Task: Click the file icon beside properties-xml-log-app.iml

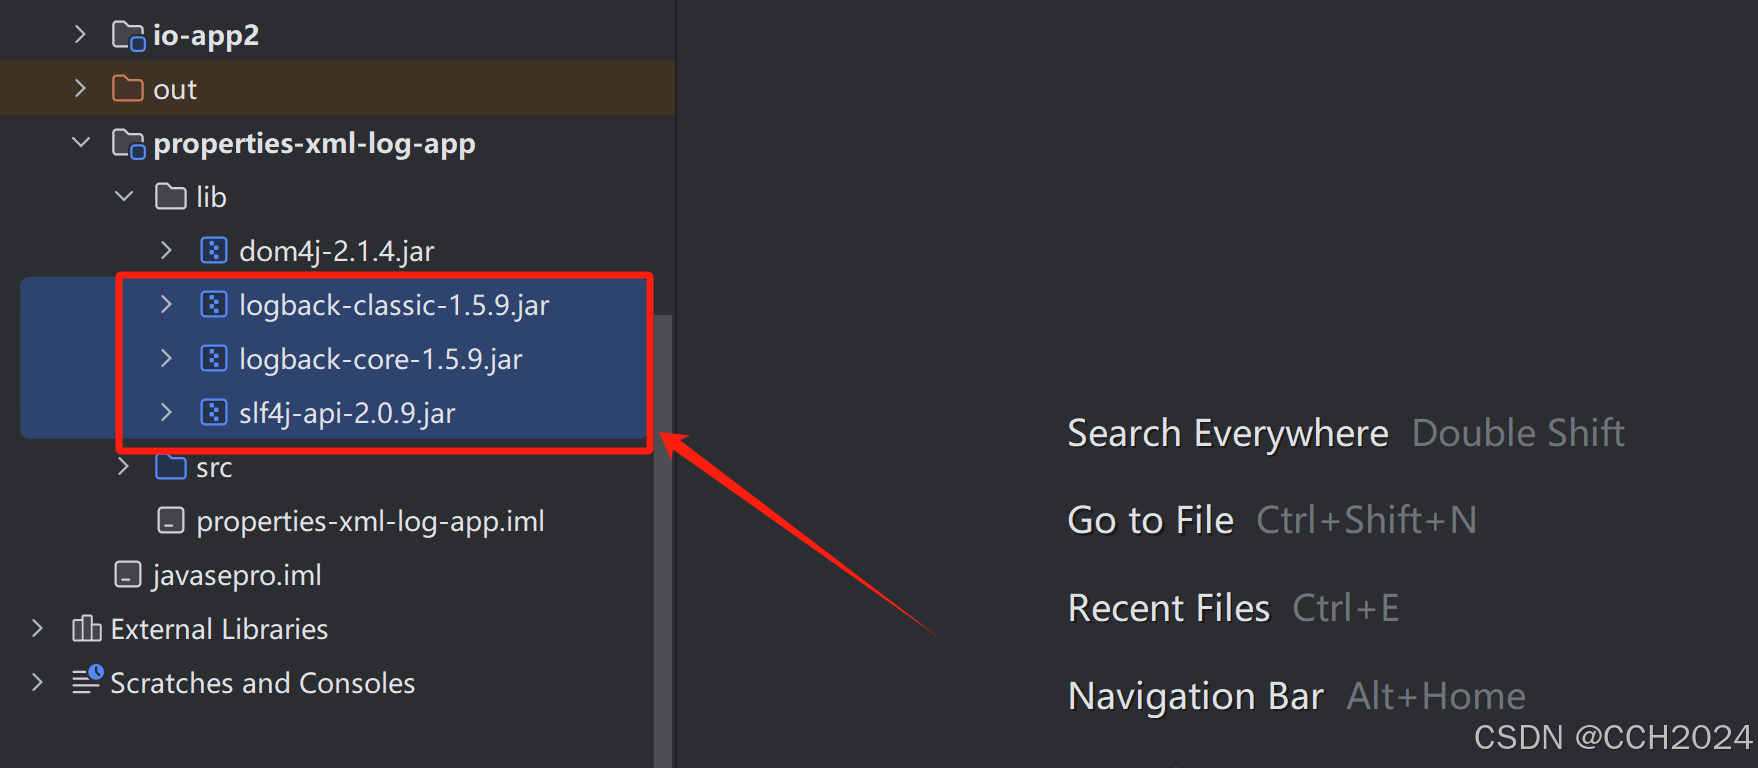Action: click(x=170, y=520)
